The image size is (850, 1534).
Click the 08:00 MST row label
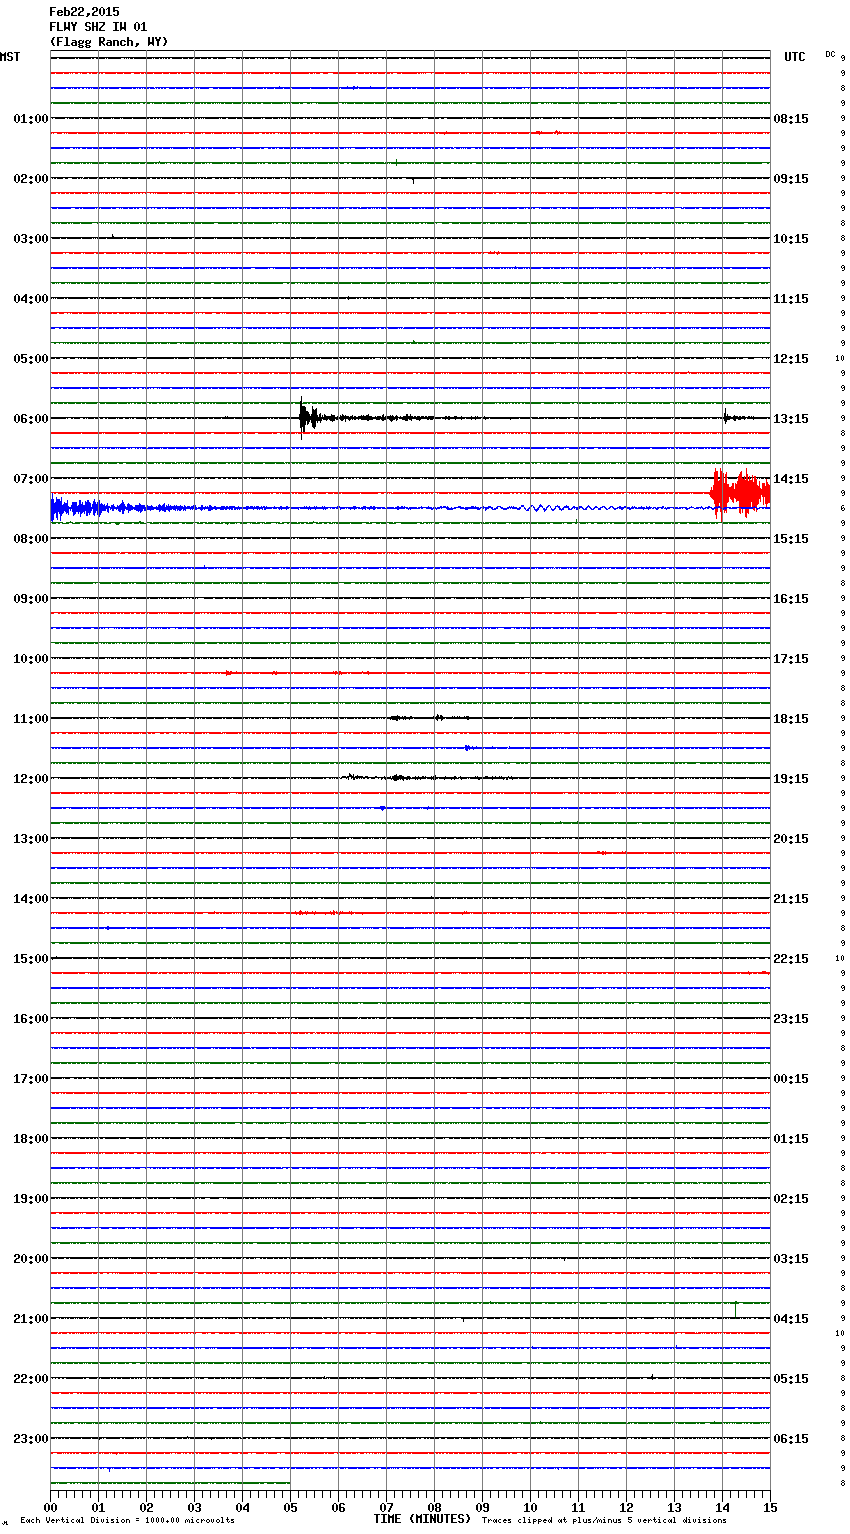pyautogui.click(x=31, y=539)
